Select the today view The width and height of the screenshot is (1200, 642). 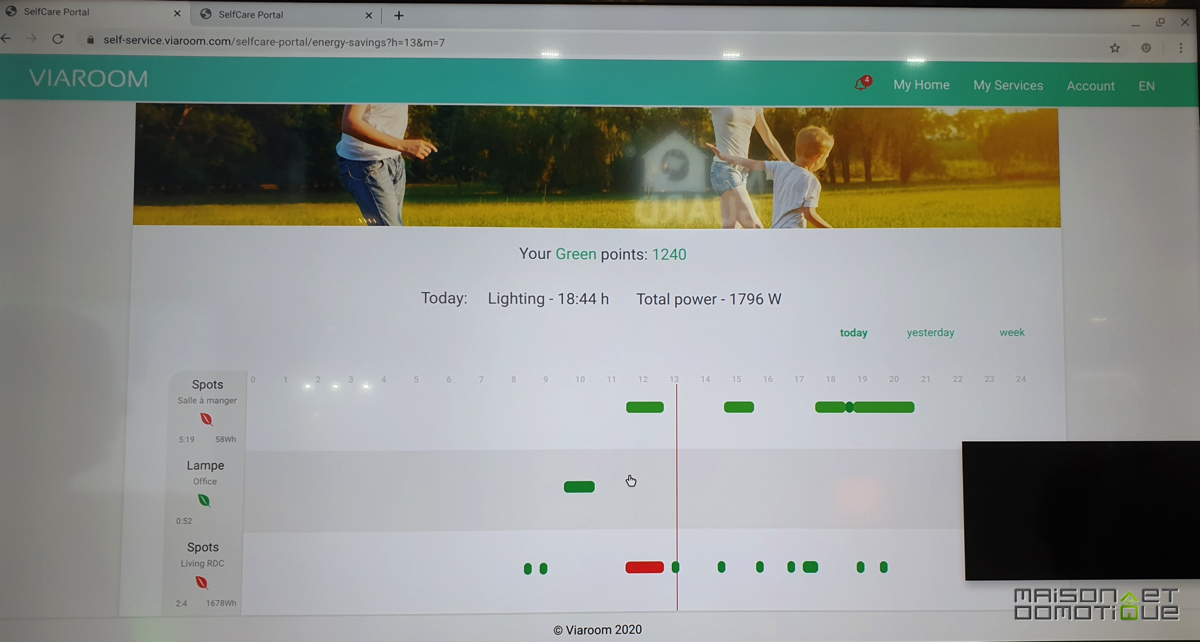coord(853,333)
